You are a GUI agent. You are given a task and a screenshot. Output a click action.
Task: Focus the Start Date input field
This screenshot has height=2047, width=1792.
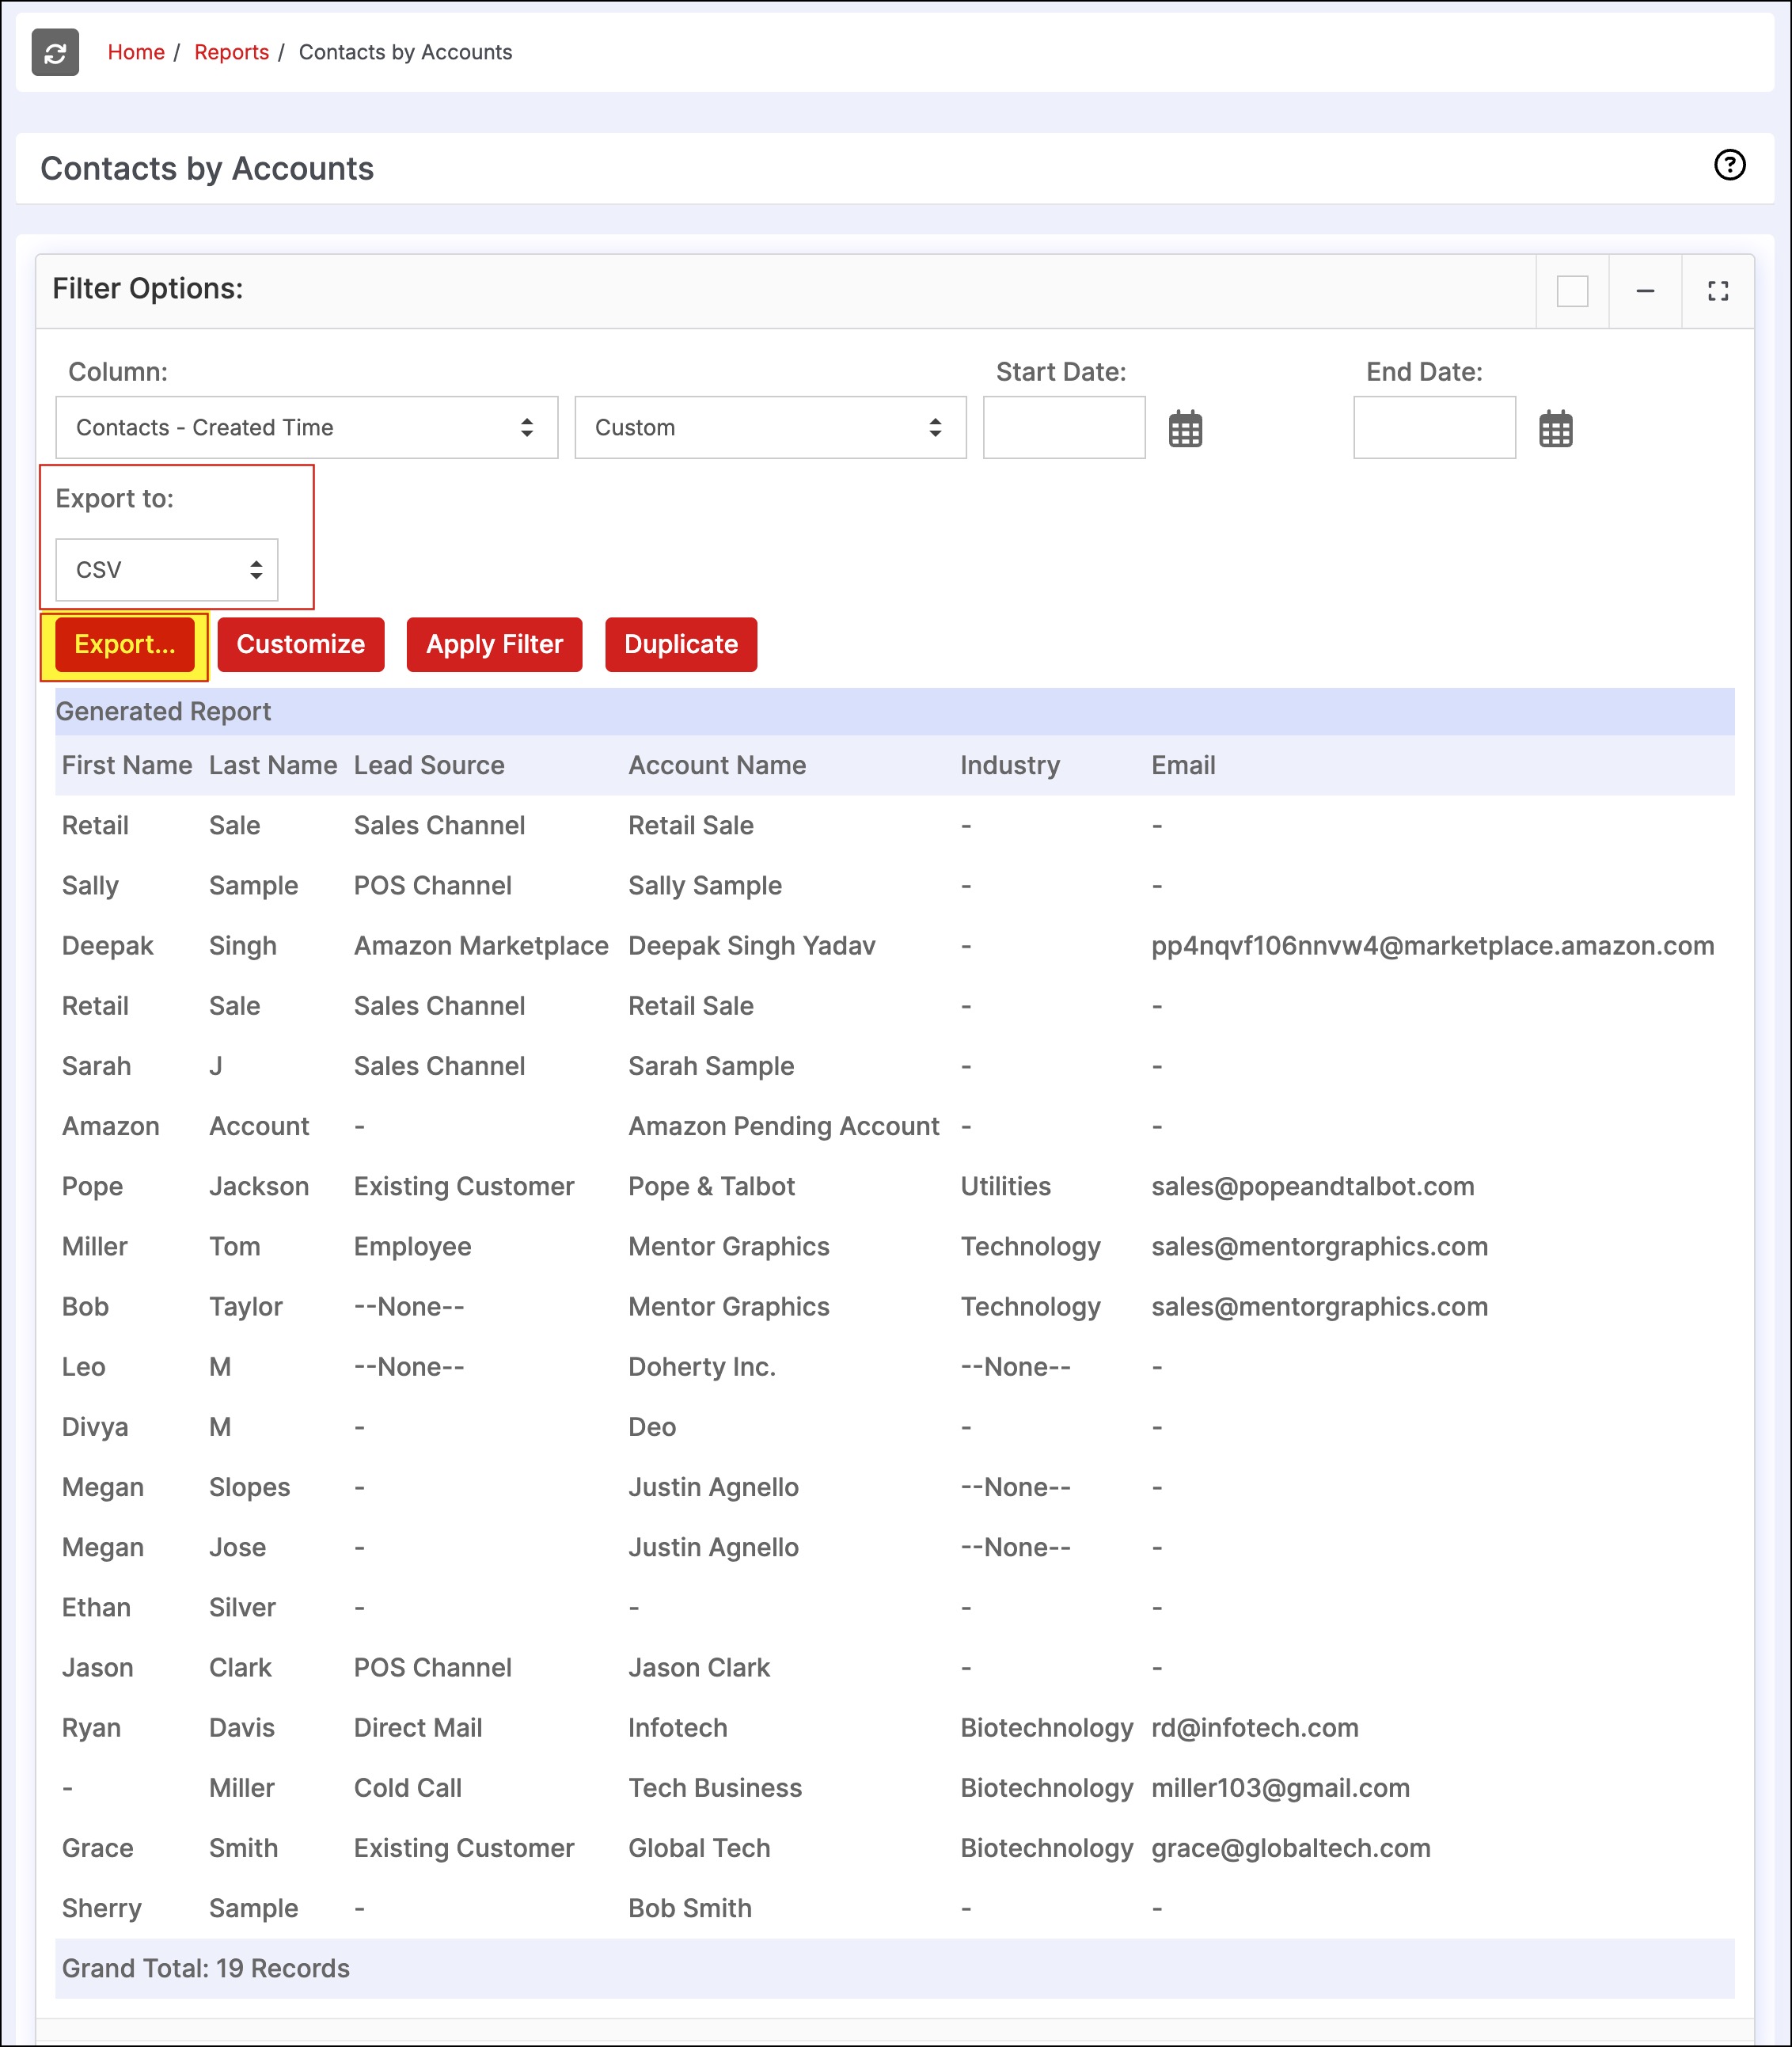(1064, 427)
